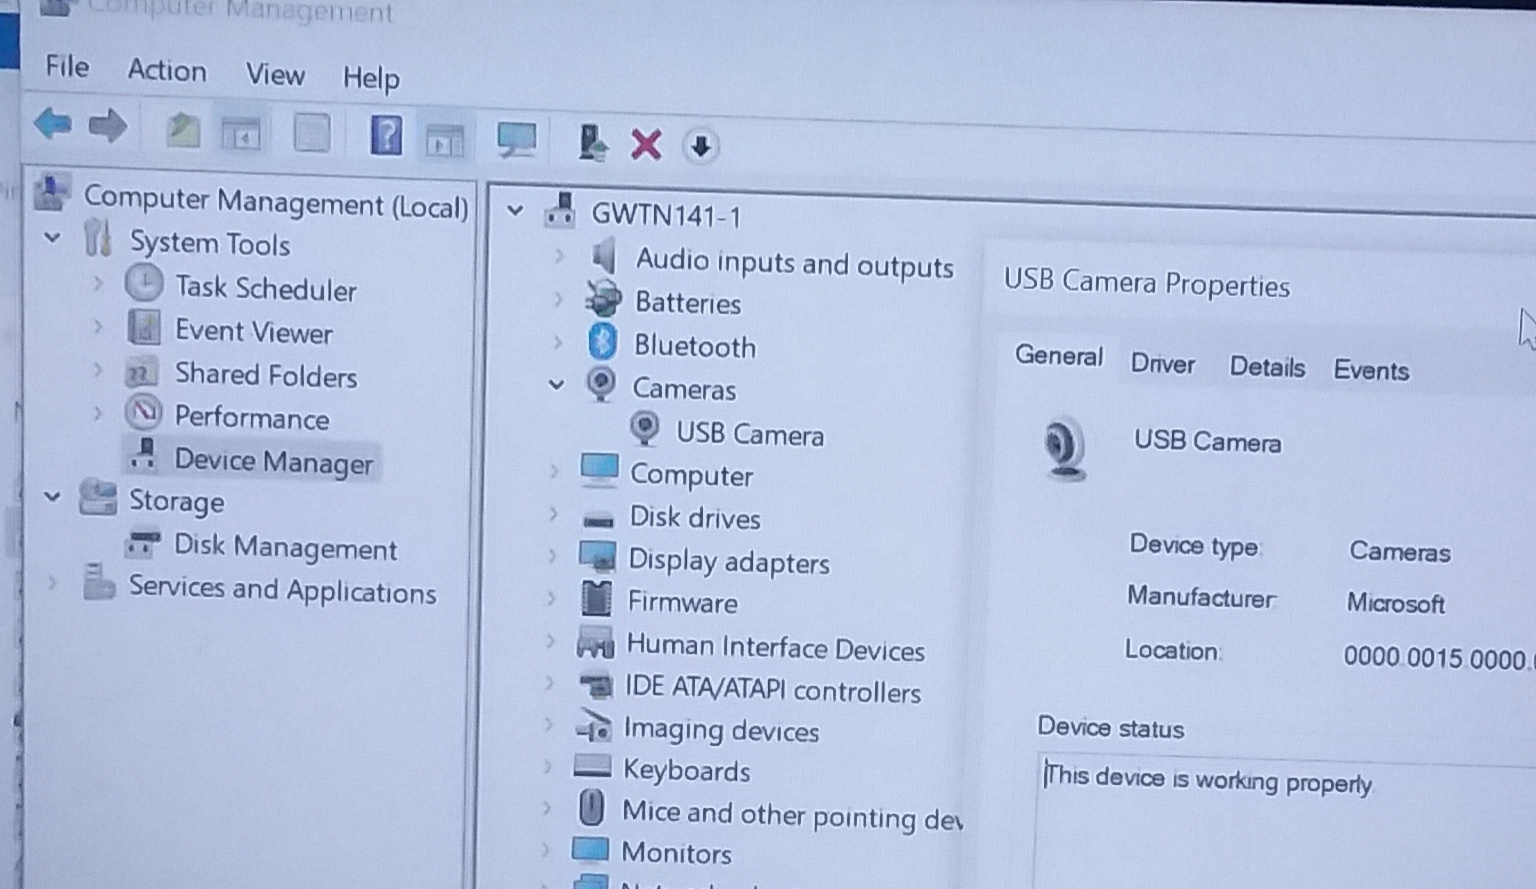Collapse the Storage node

click(52, 496)
